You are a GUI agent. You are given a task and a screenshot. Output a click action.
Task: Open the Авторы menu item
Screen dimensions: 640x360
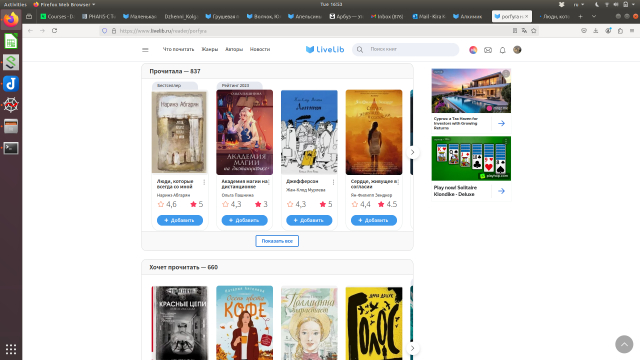tap(234, 49)
